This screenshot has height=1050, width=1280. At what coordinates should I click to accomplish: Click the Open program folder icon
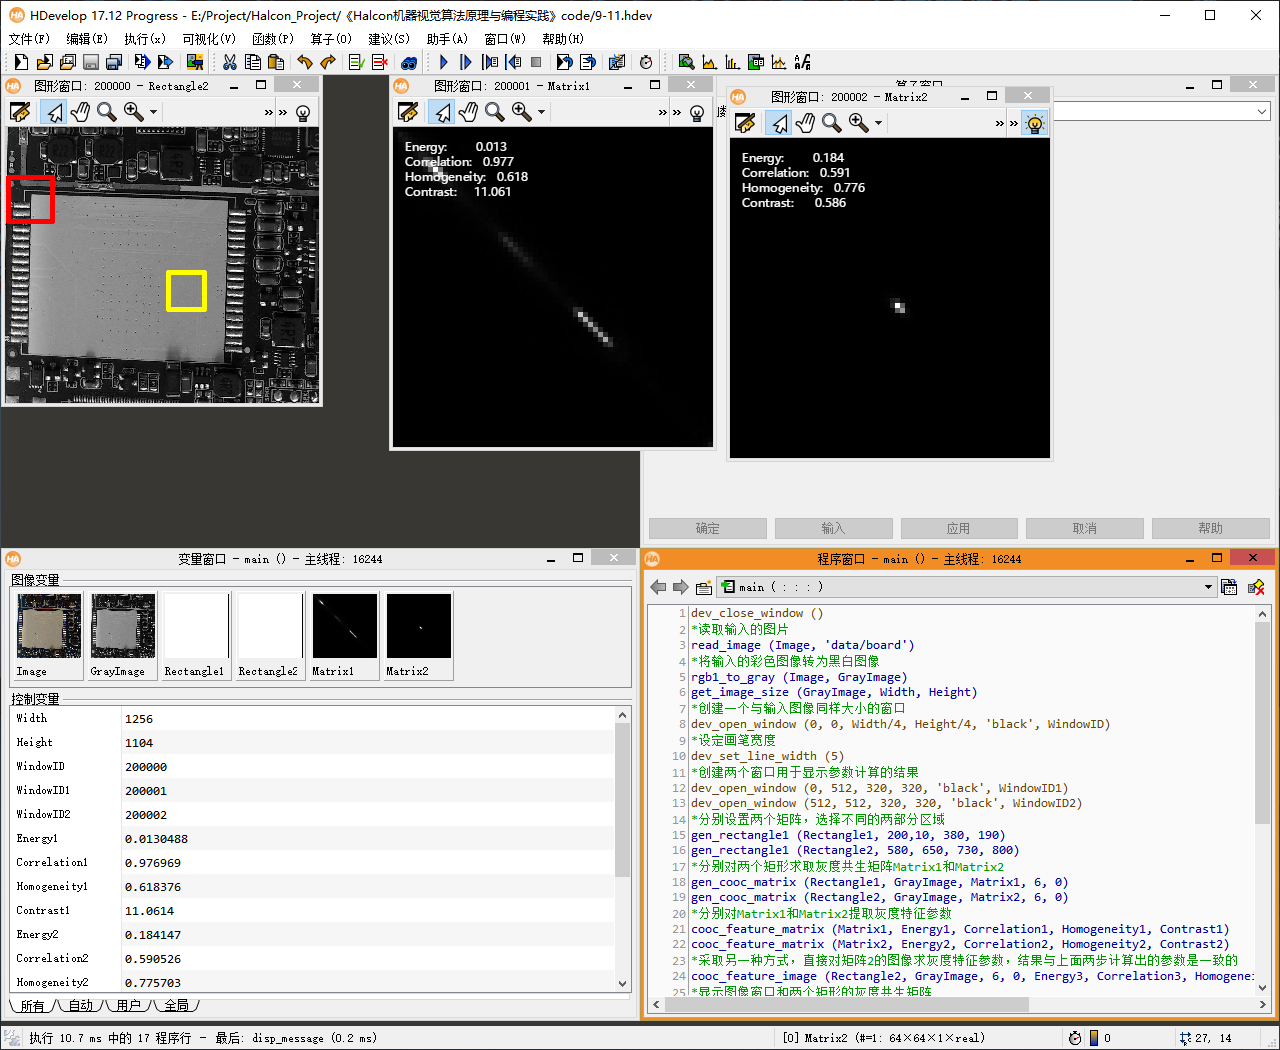click(44, 62)
